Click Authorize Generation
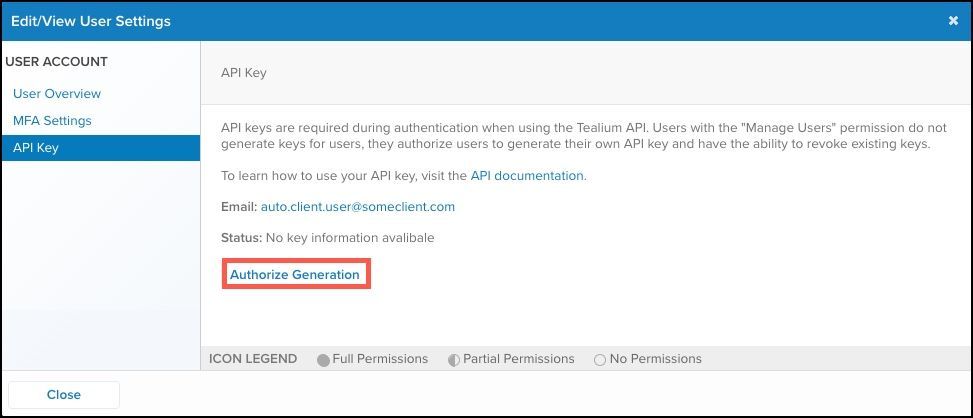 click(x=295, y=275)
